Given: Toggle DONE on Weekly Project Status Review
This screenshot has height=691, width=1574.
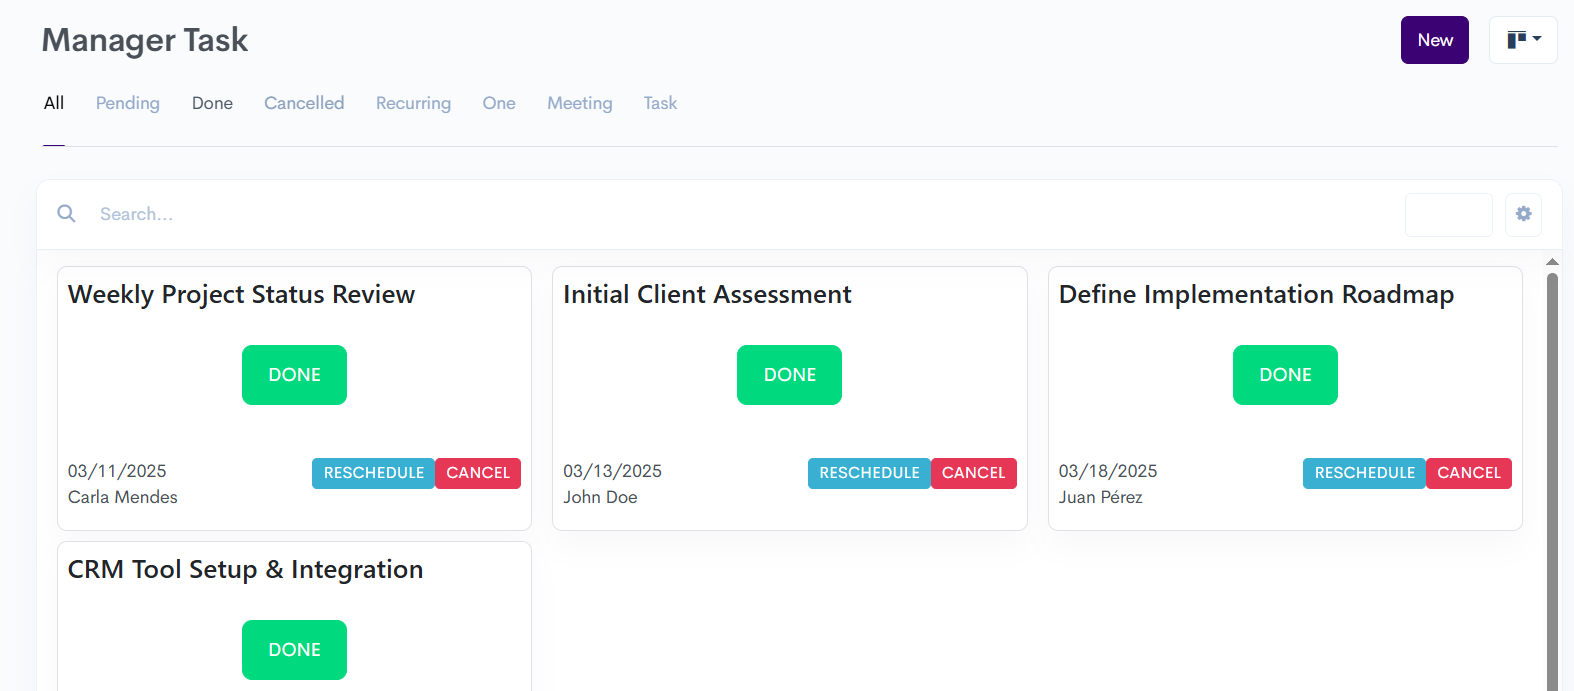Looking at the screenshot, I should [x=294, y=375].
